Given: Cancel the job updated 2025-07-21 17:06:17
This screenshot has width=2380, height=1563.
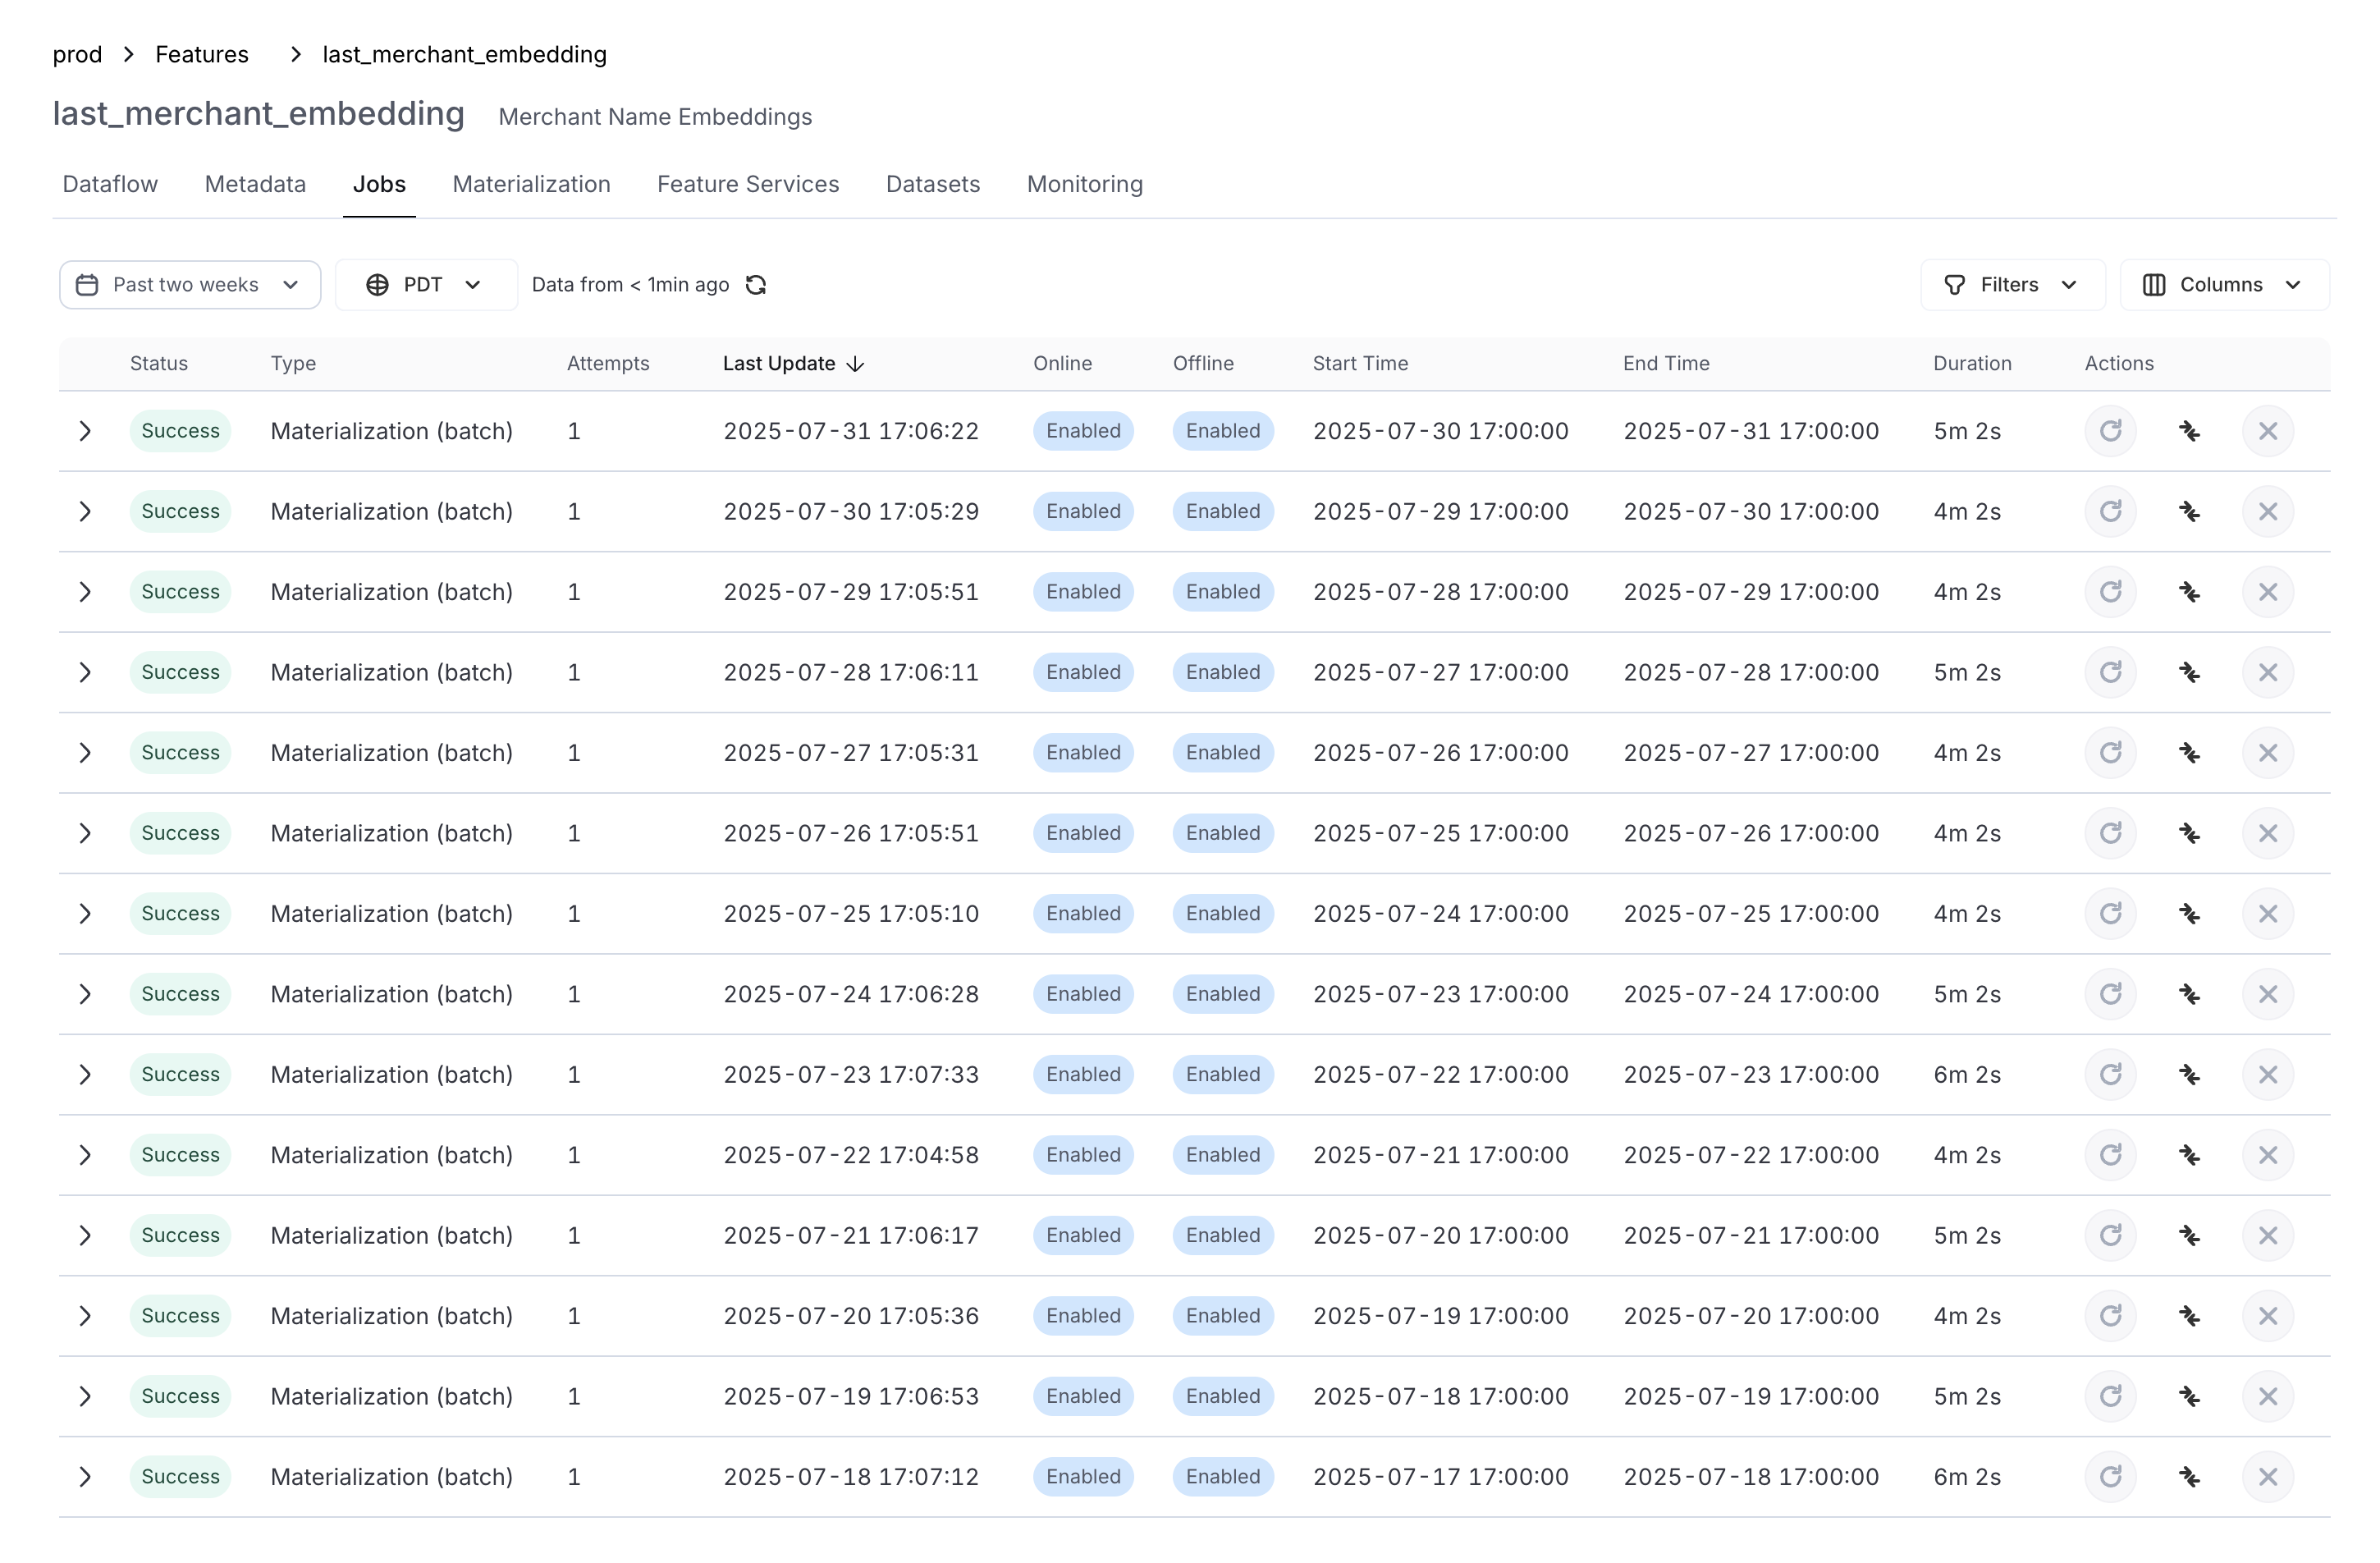Looking at the screenshot, I should 2267,1236.
